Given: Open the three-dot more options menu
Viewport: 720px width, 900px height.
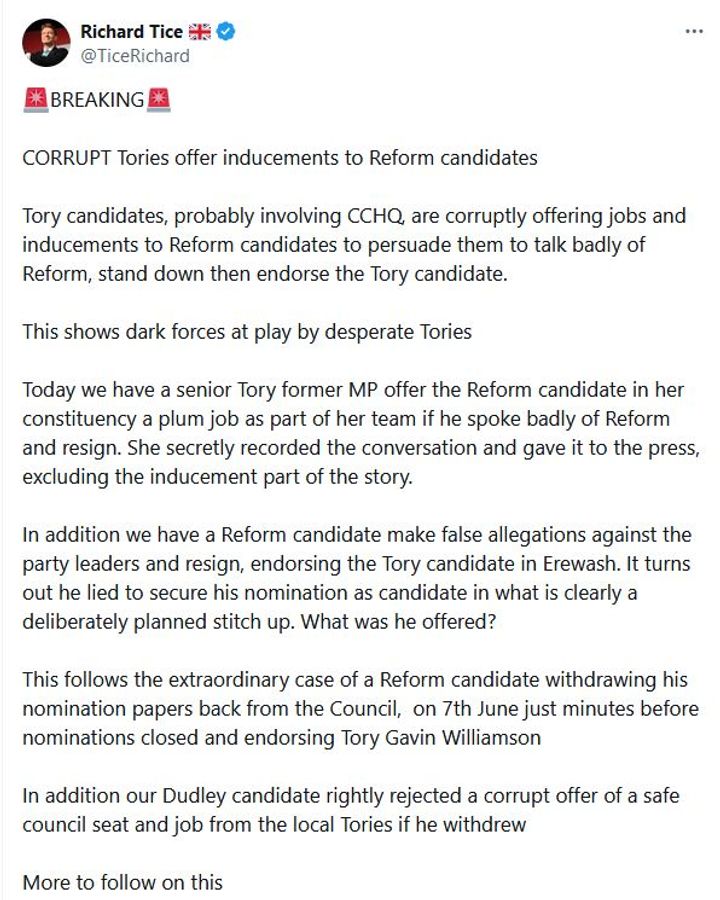Looking at the screenshot, I should click(x=694, y=32).
